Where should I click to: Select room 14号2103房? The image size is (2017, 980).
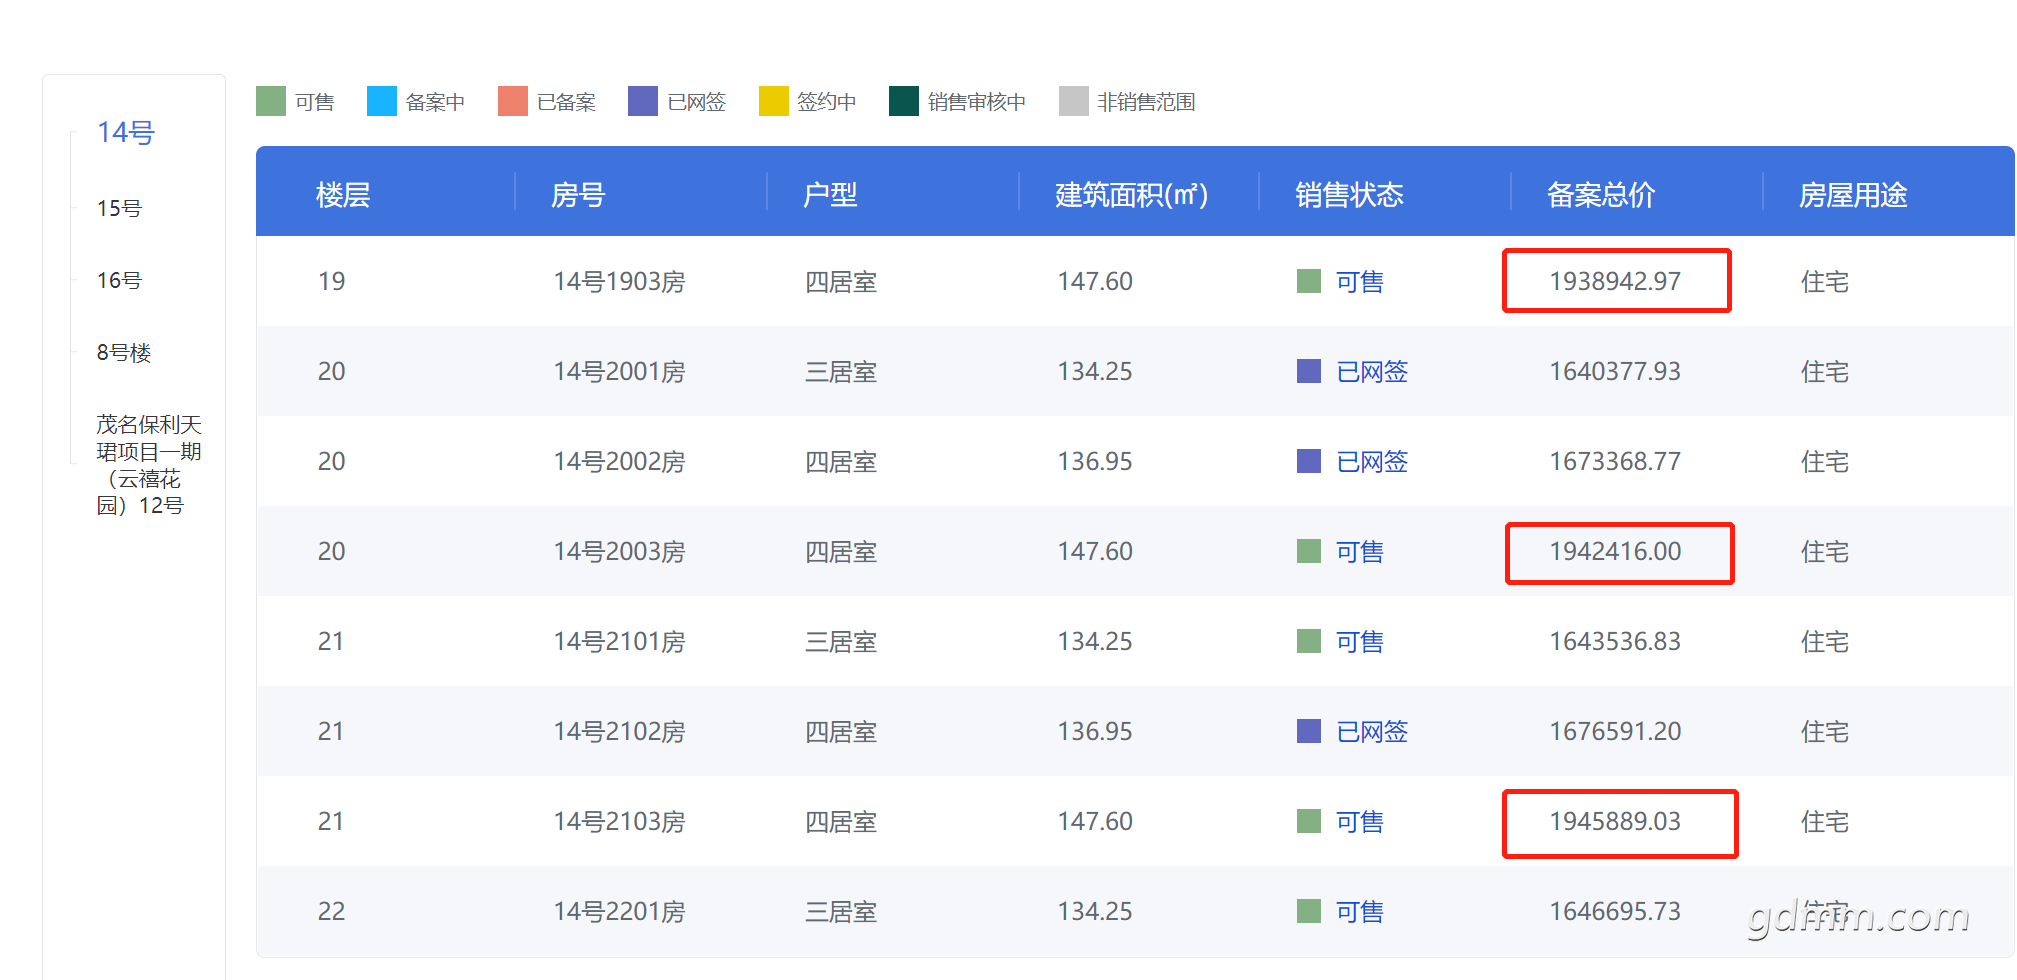pos(619,821)
